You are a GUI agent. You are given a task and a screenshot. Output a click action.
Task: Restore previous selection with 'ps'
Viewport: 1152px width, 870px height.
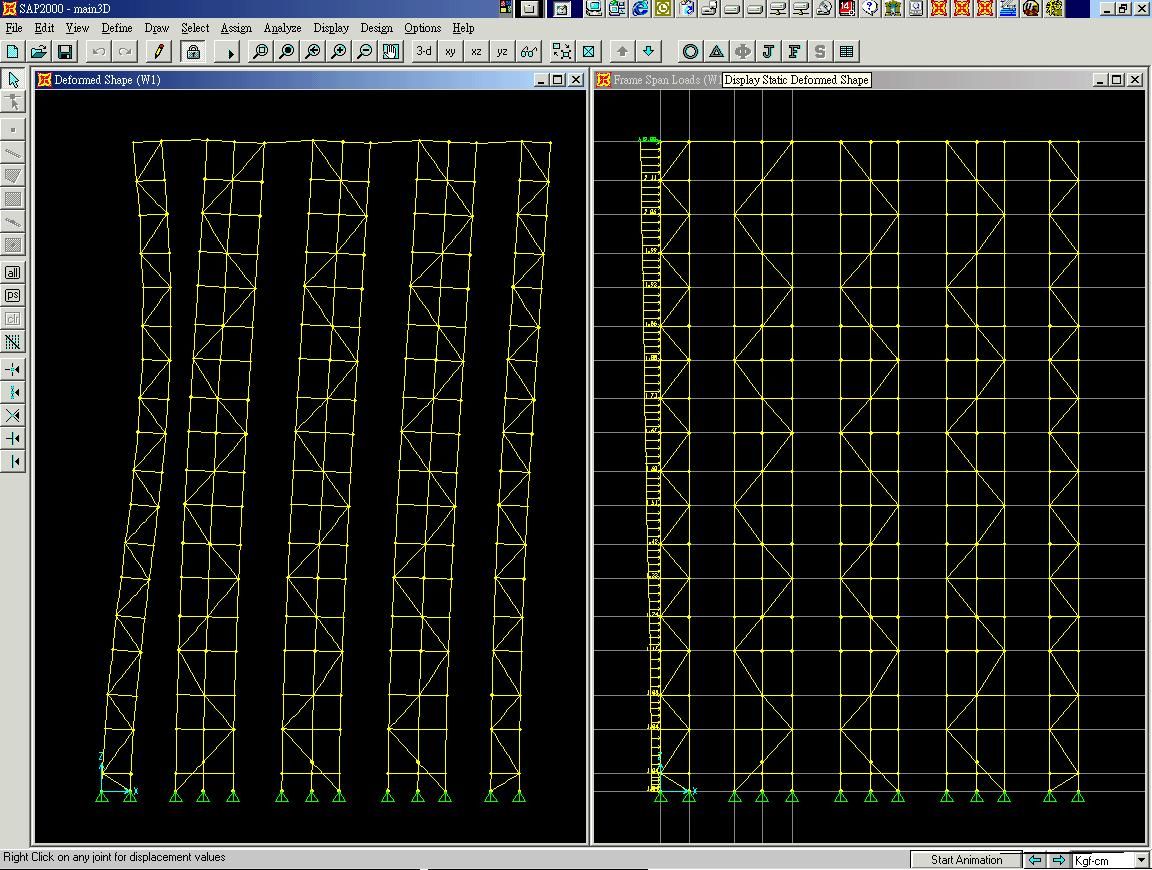pos(12,295)
